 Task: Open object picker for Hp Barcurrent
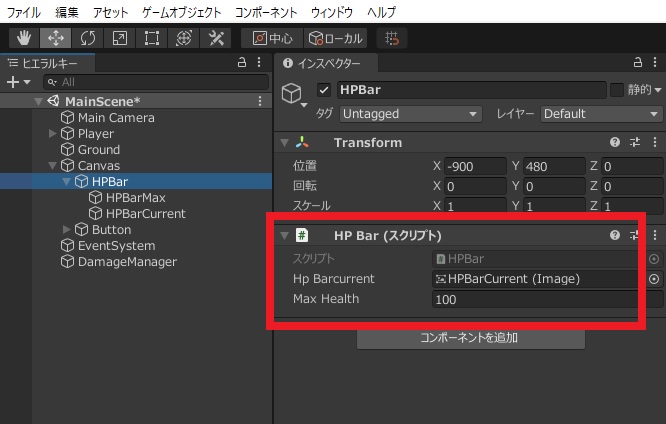click(x=654, y=279)
